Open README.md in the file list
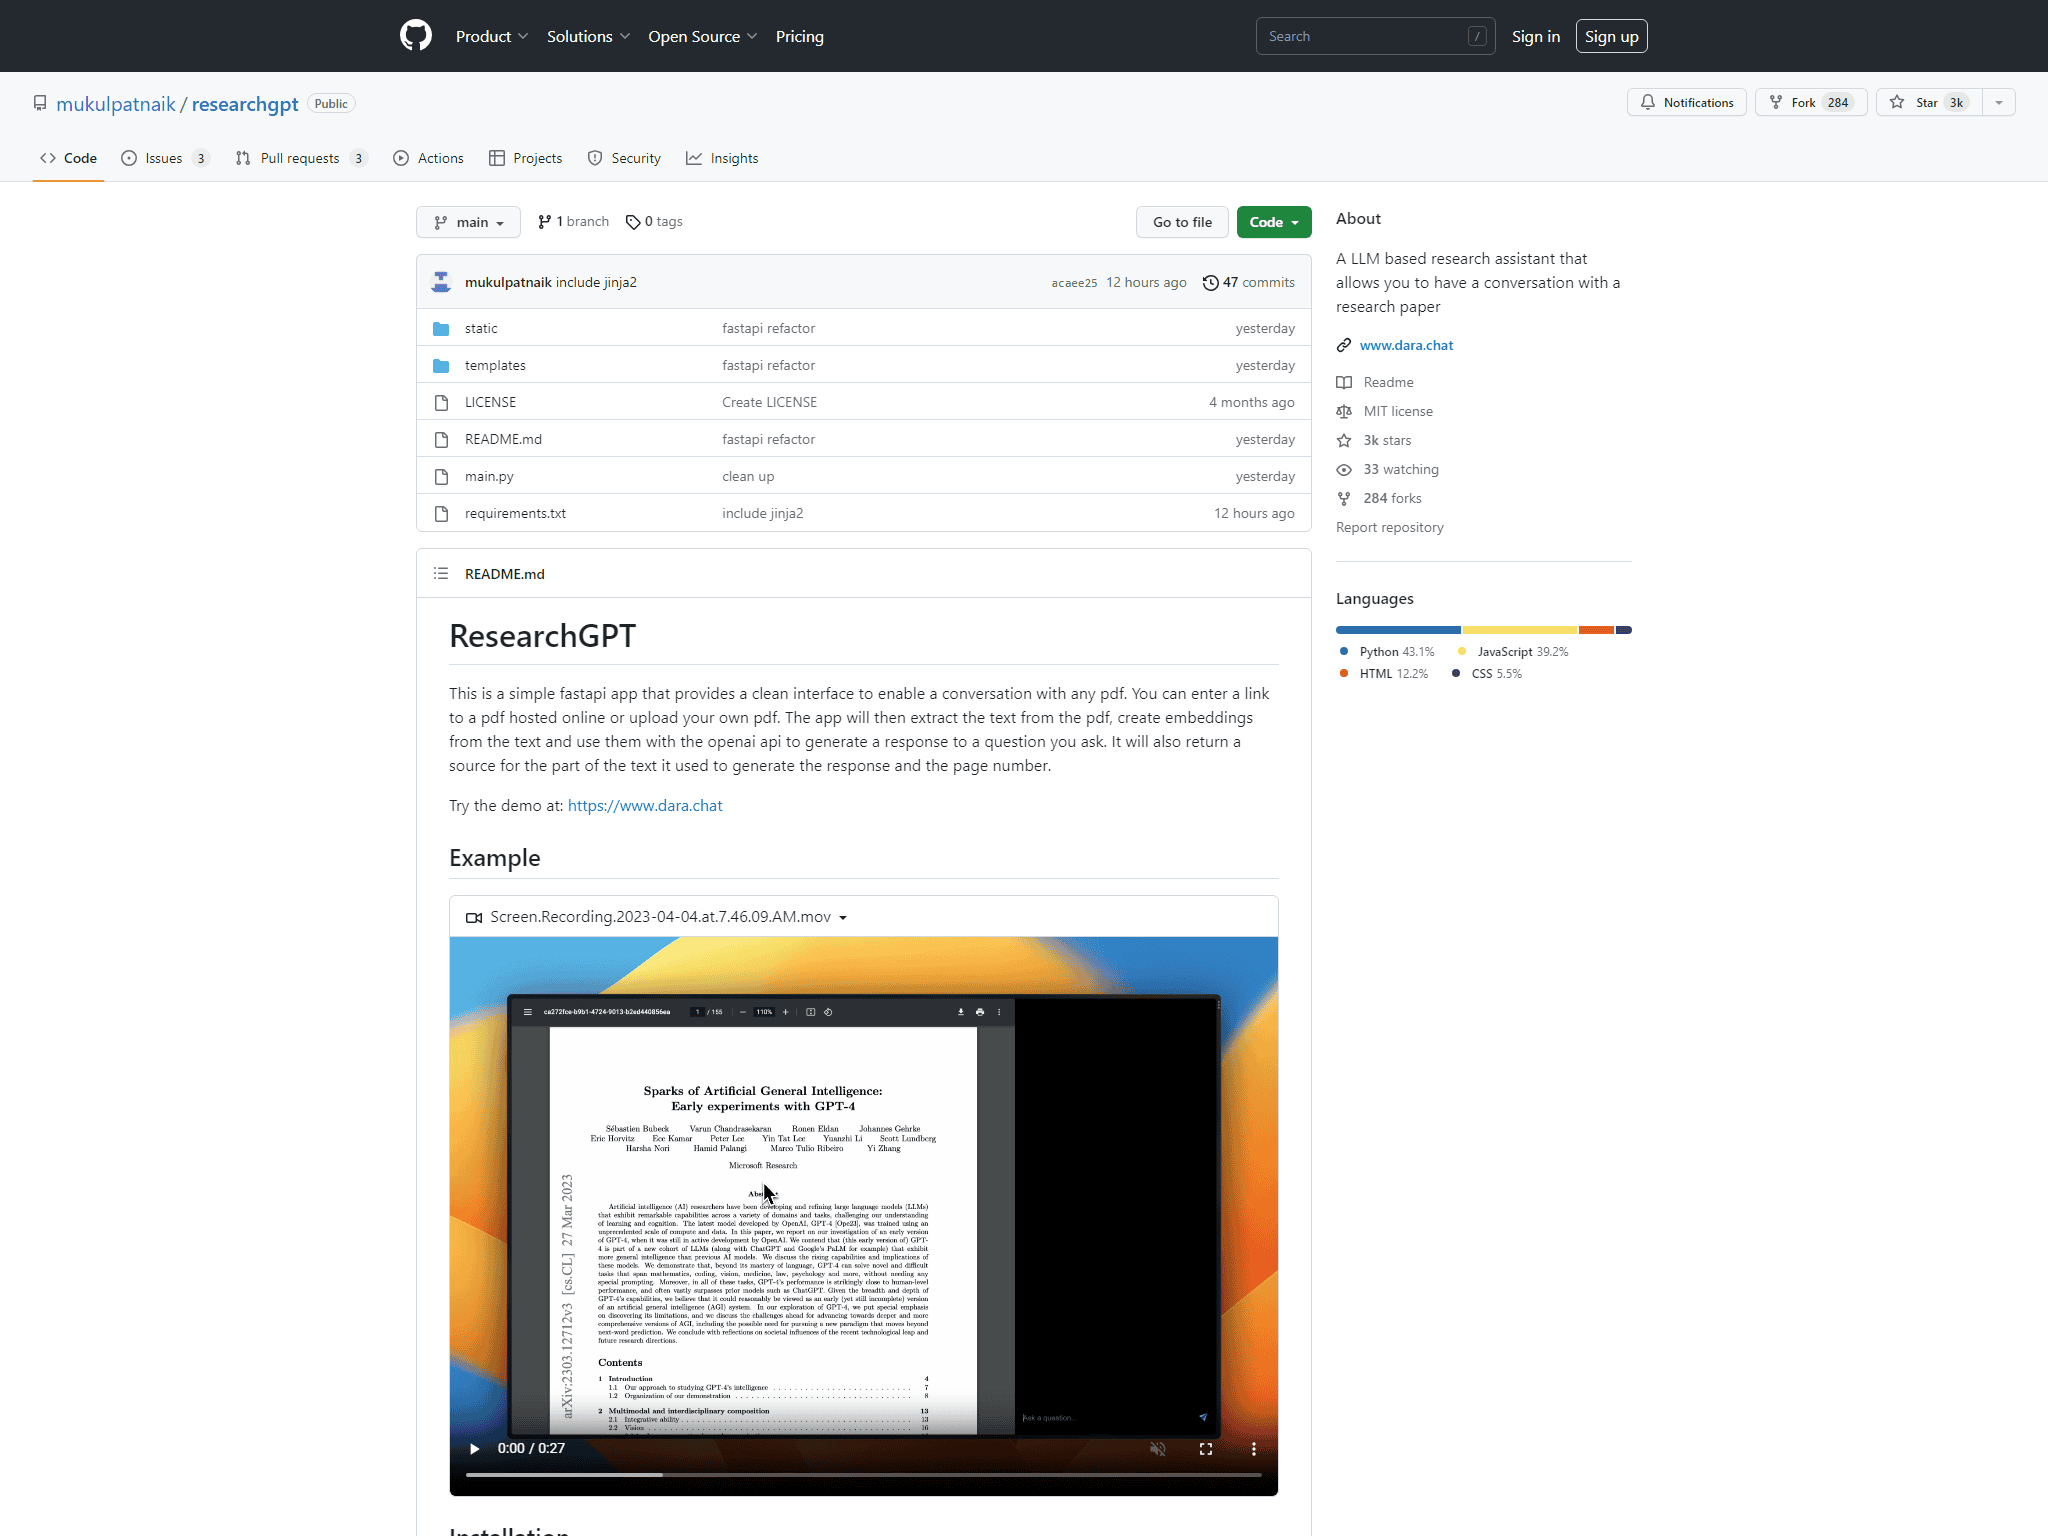Viewport: 2048px width, 1536px height. (503, 439)
